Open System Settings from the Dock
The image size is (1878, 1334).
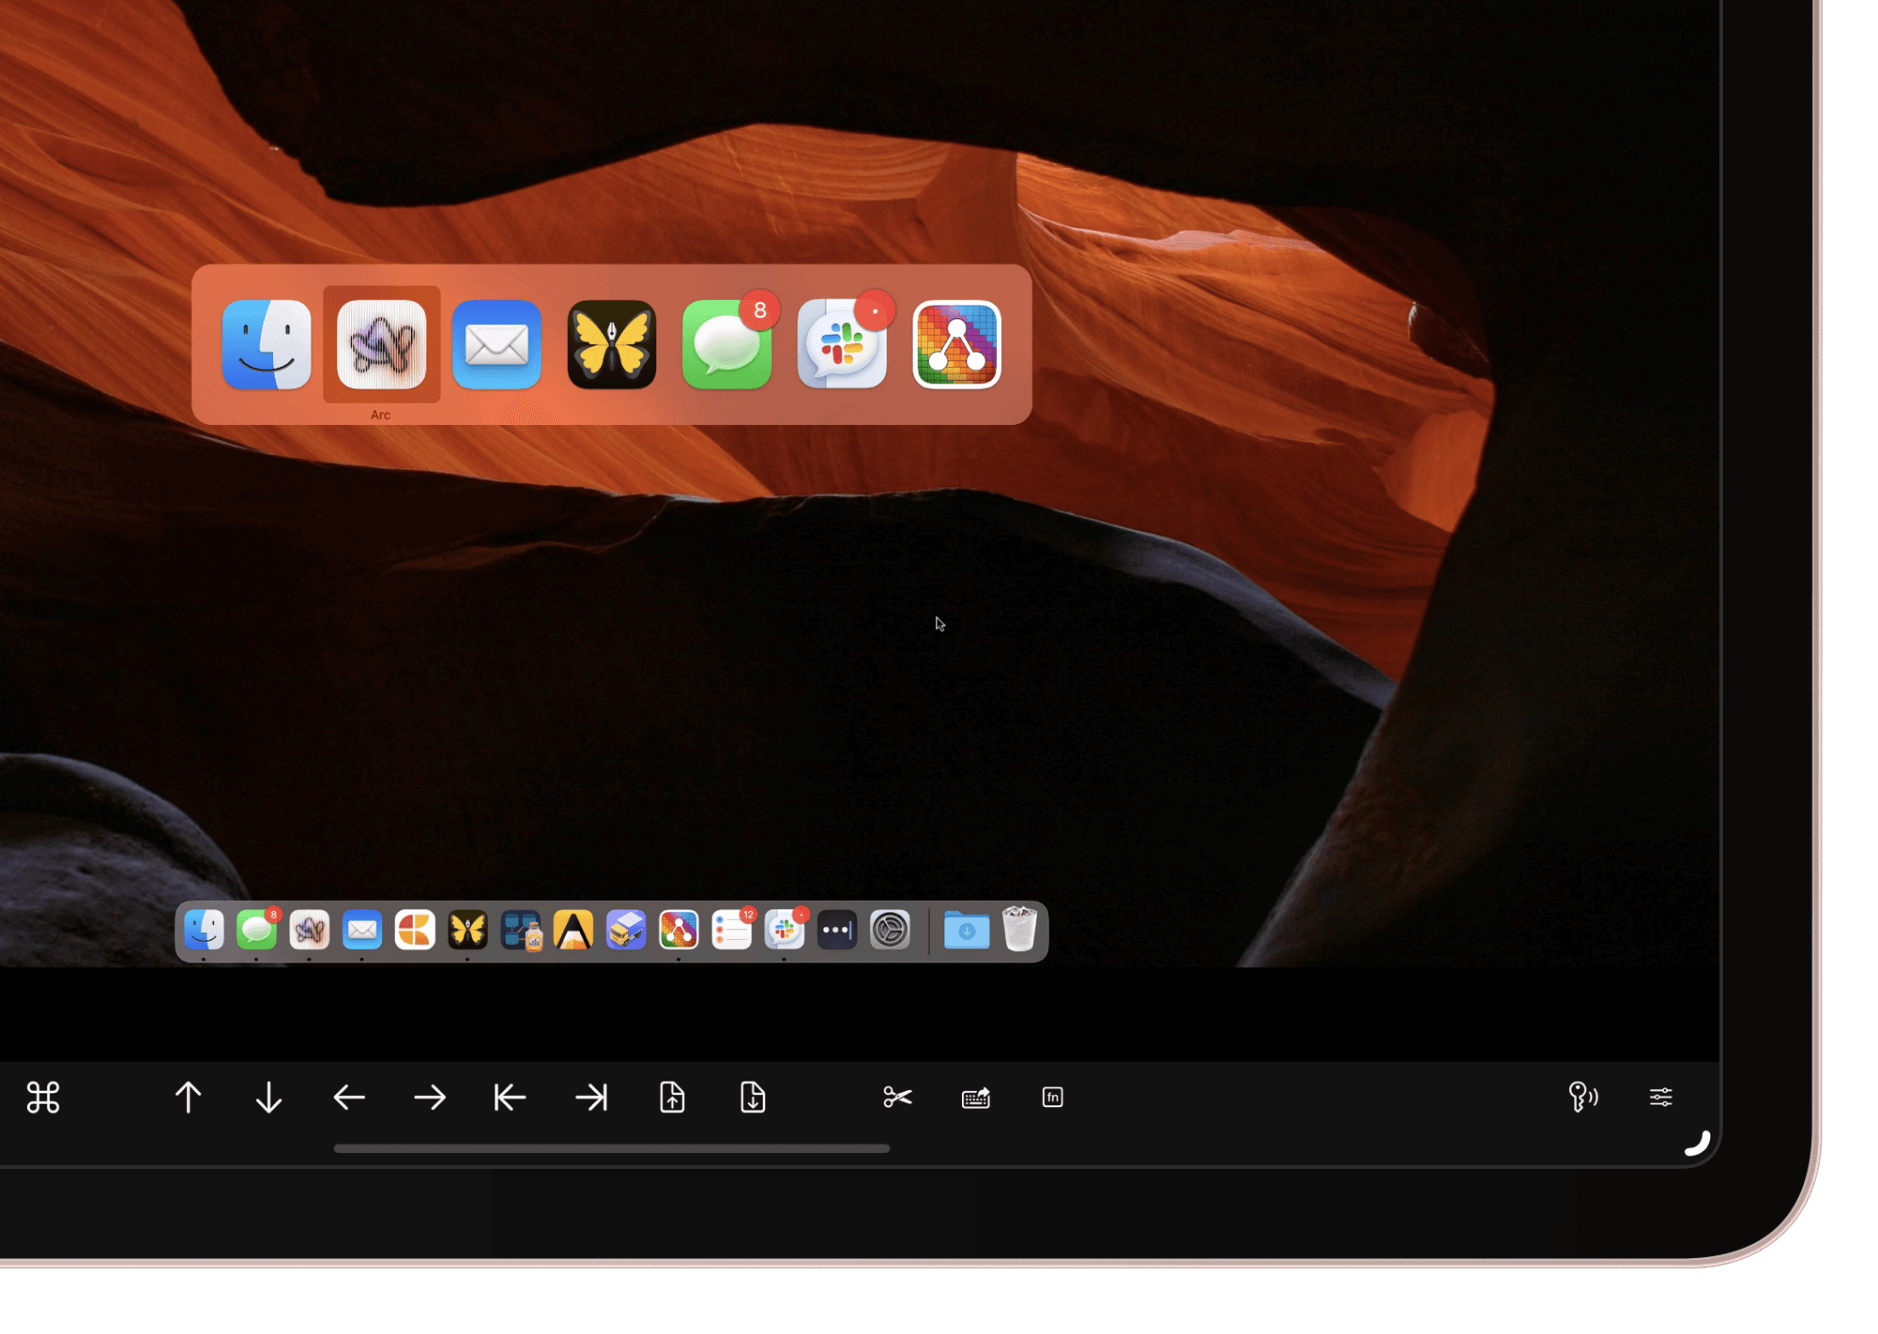tap(890, 930)
